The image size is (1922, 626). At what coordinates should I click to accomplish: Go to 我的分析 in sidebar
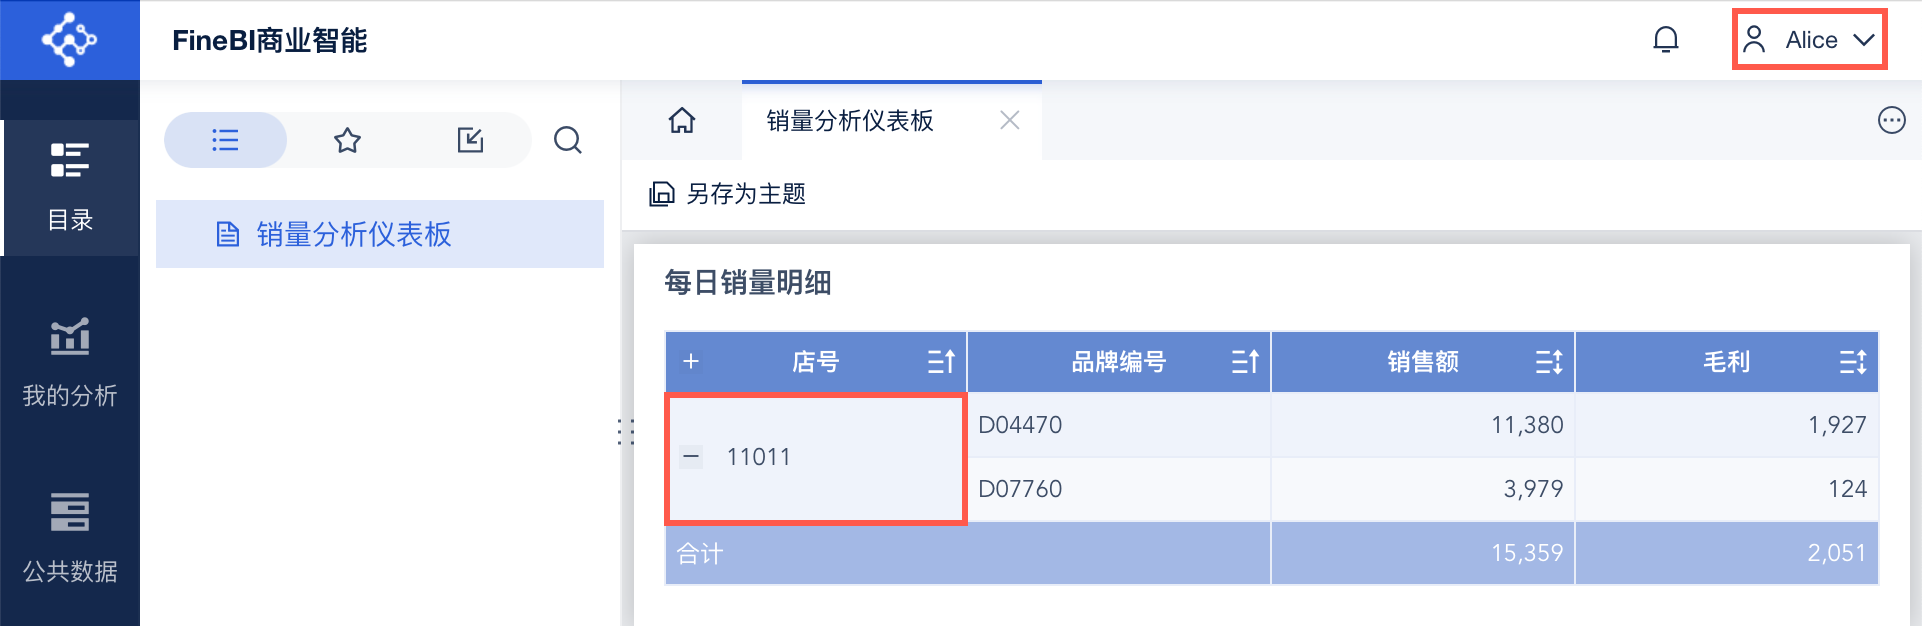click(70, 363)
